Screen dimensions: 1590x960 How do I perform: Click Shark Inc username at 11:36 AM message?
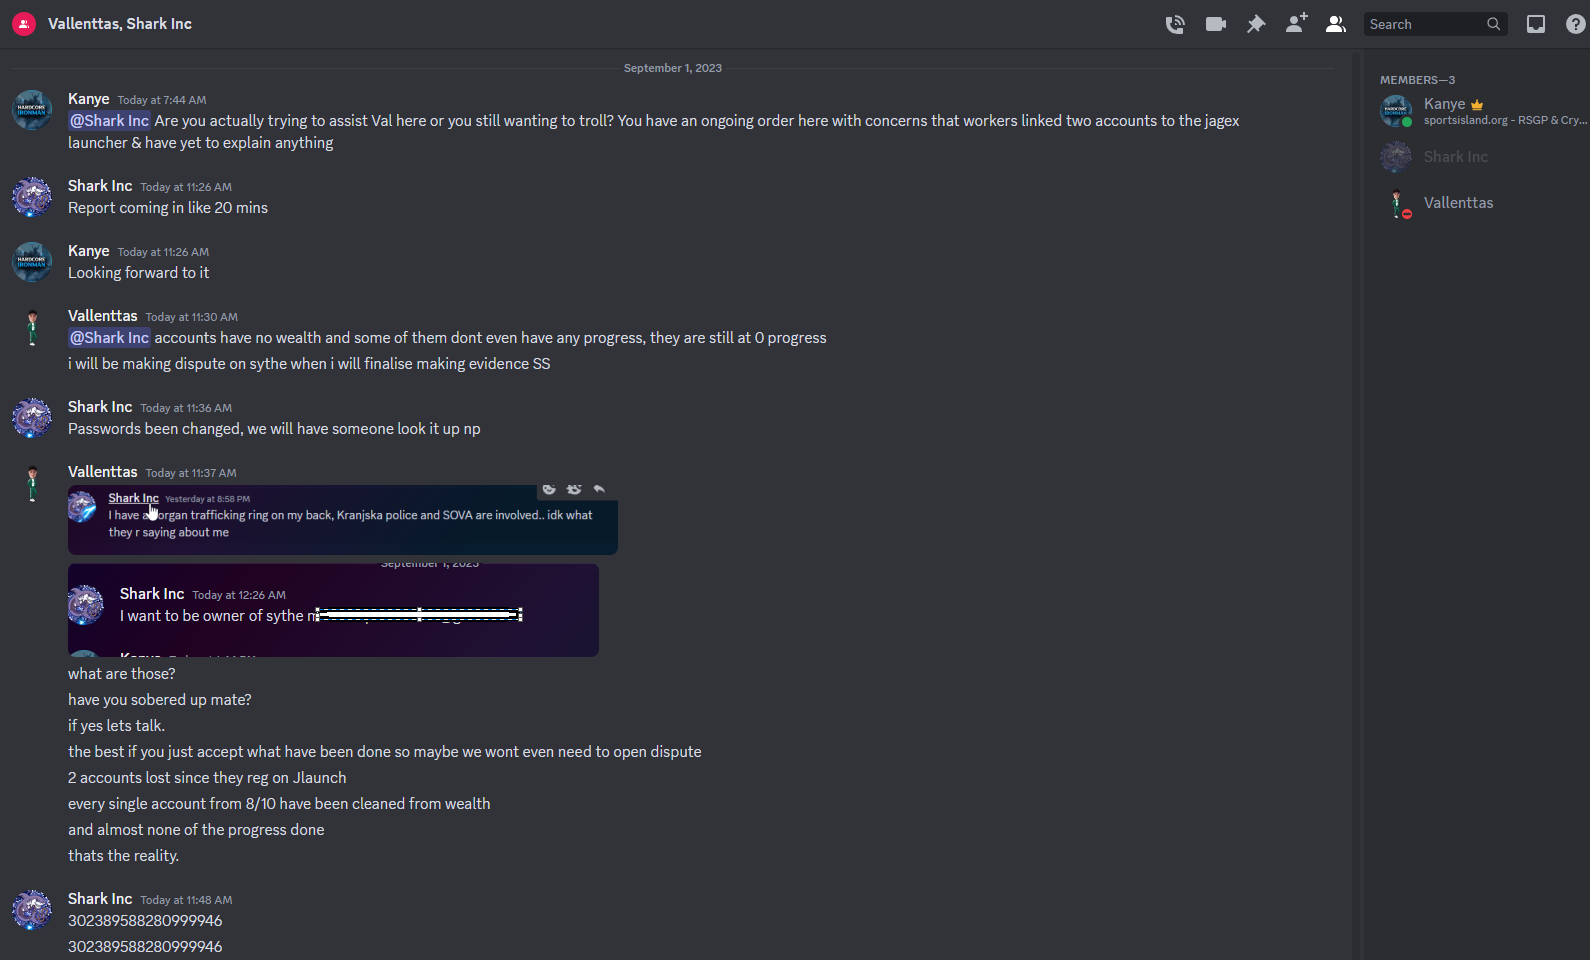pos(100,407)
